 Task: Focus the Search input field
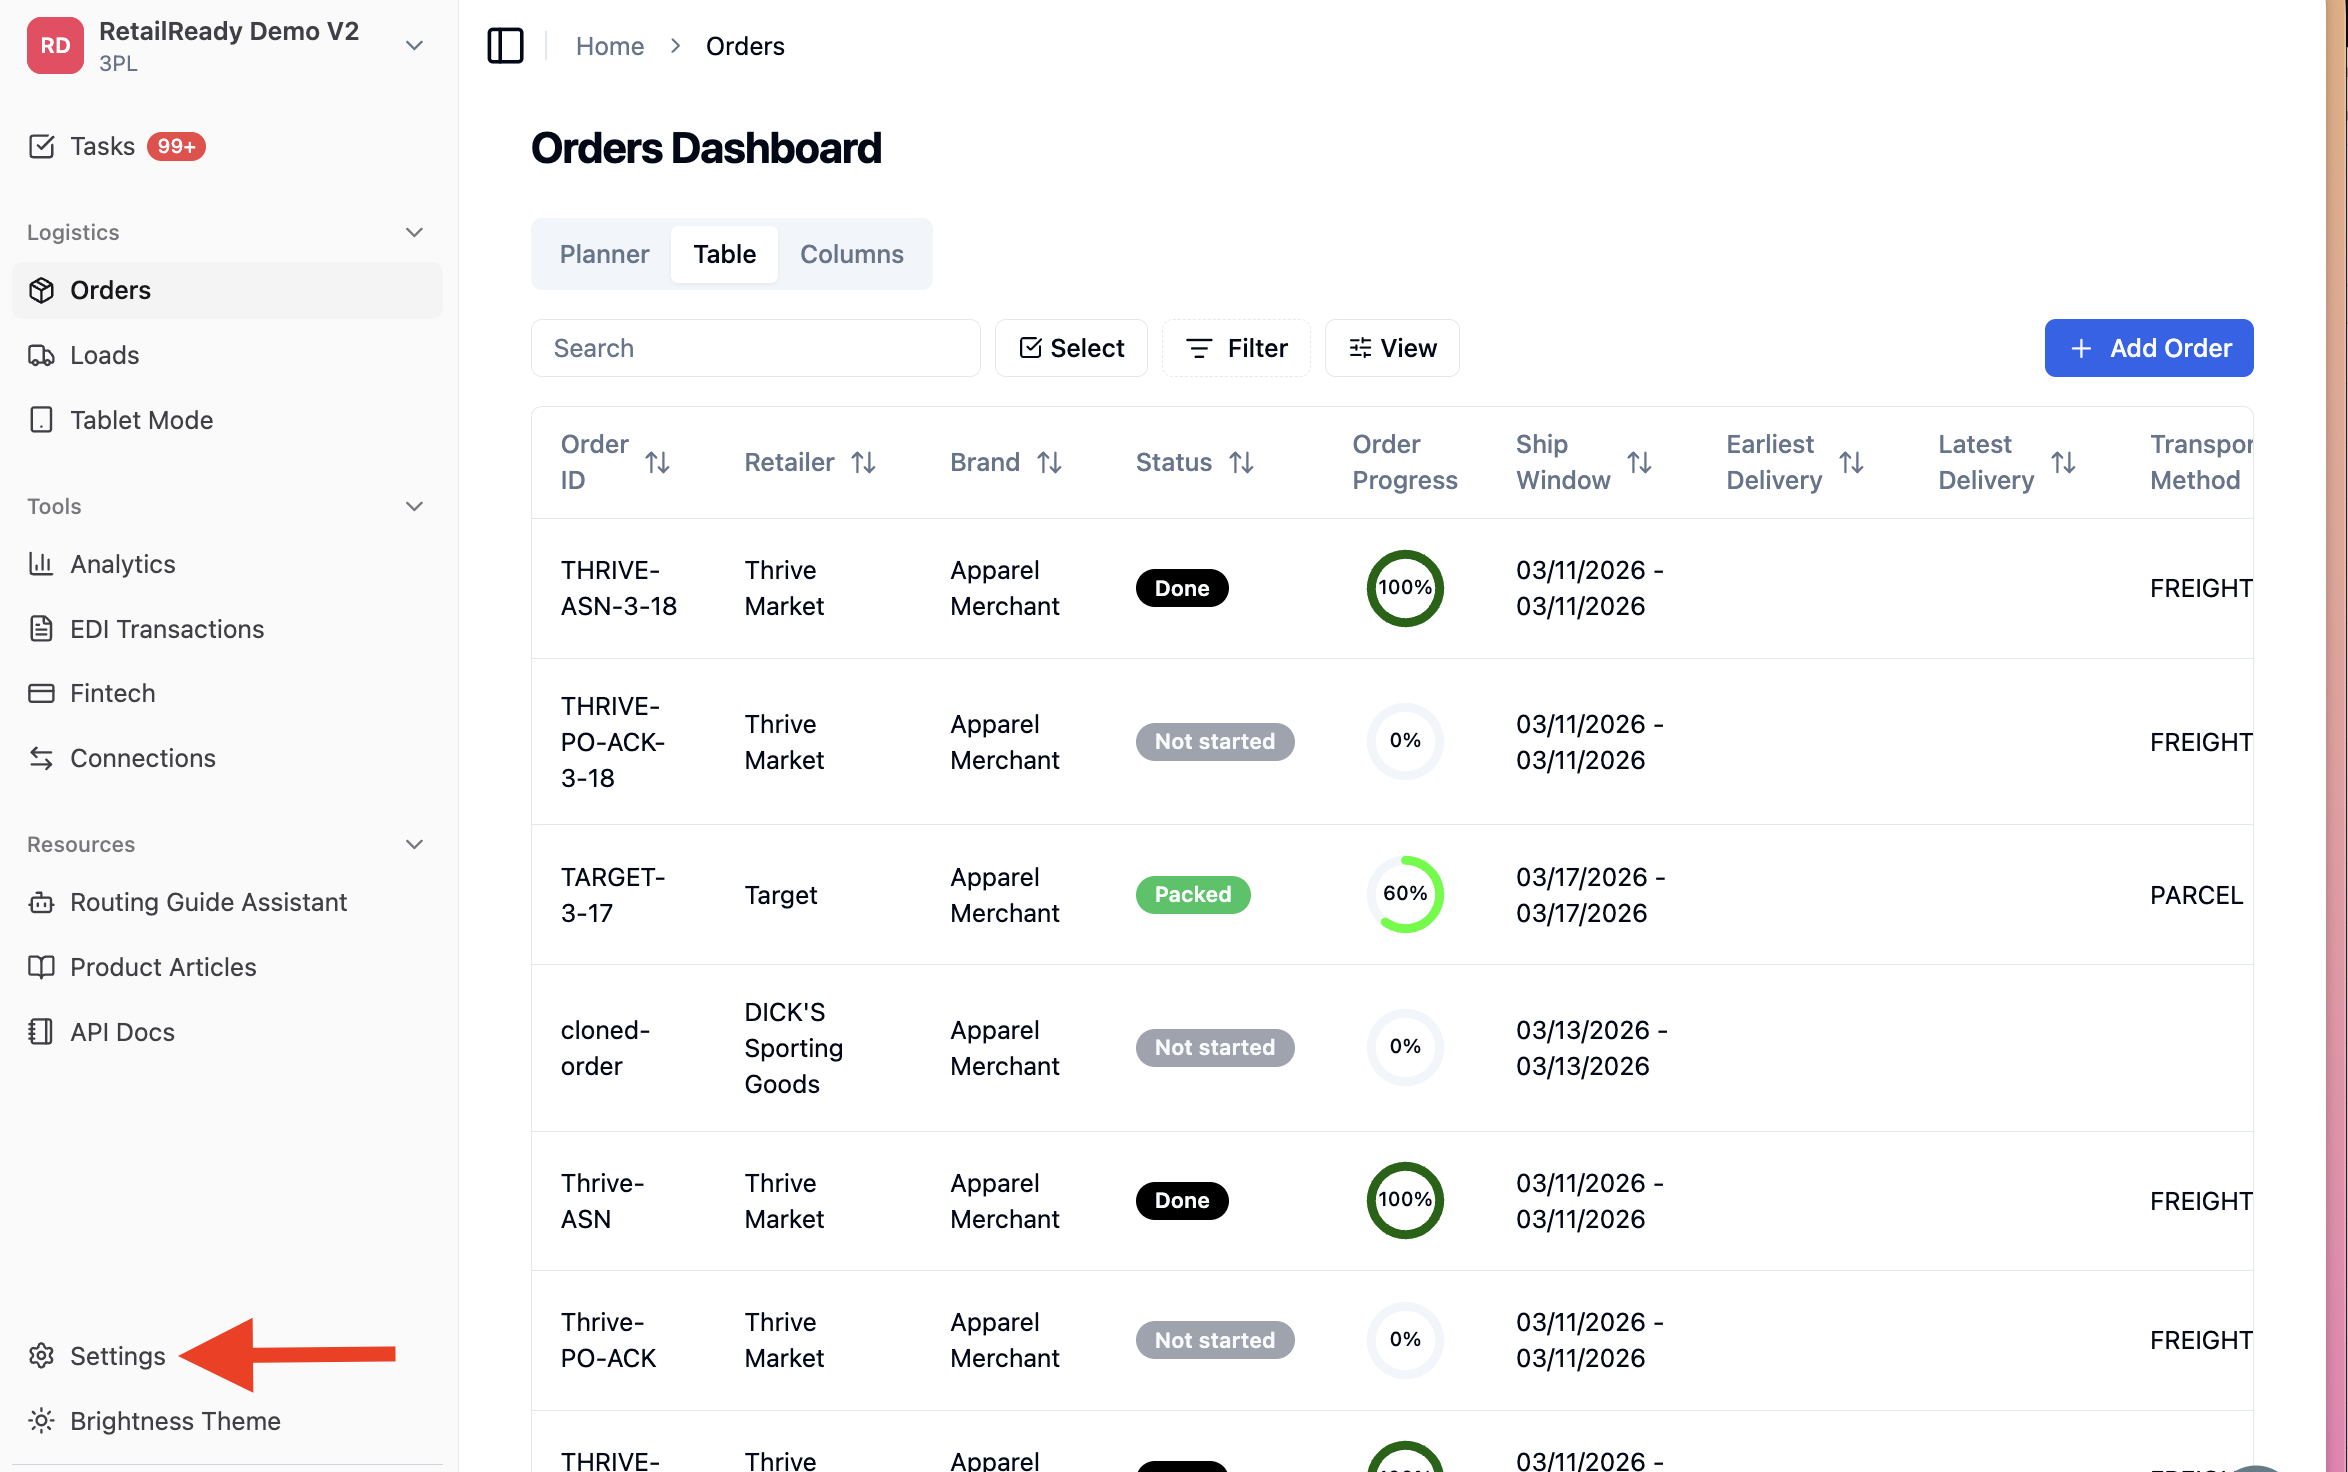click(756, 348)
